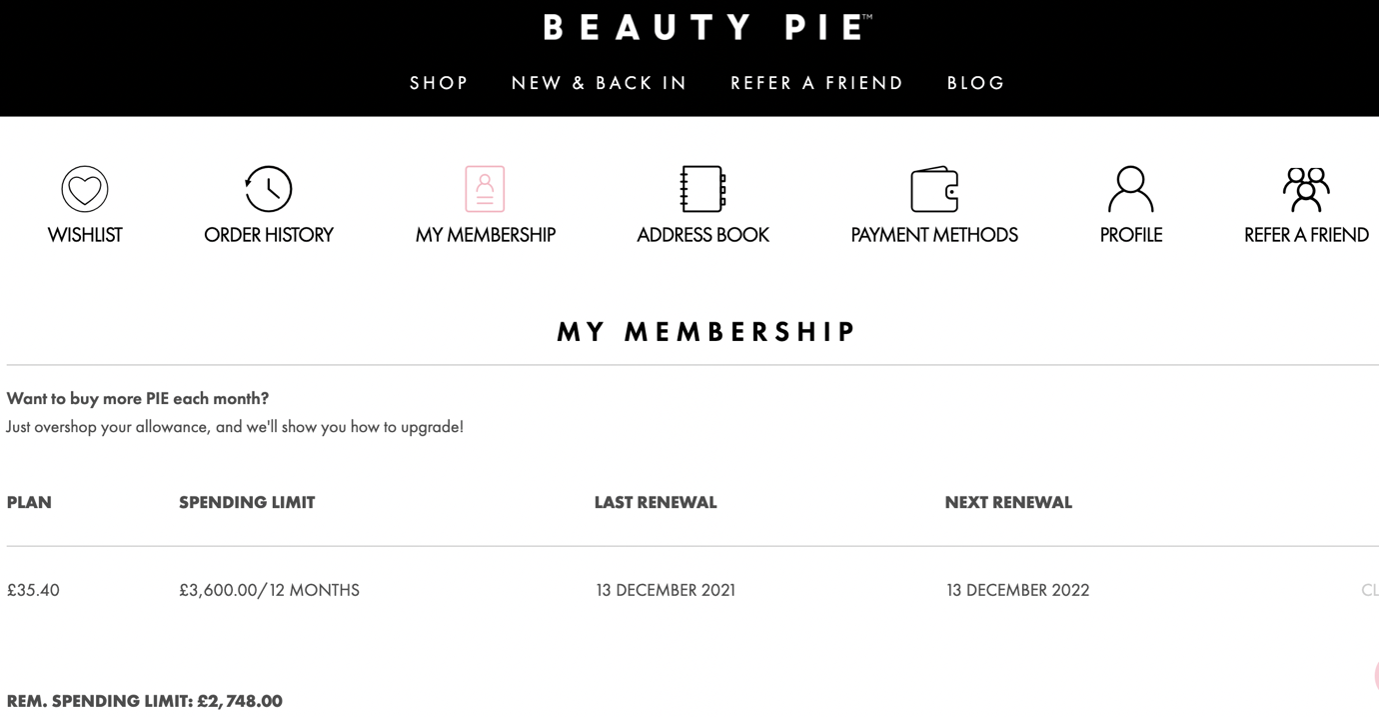Viewport: 1384px width, 721px height.
Task: Open the SHOP menu in top navigation
Action: tap(439, 83)
